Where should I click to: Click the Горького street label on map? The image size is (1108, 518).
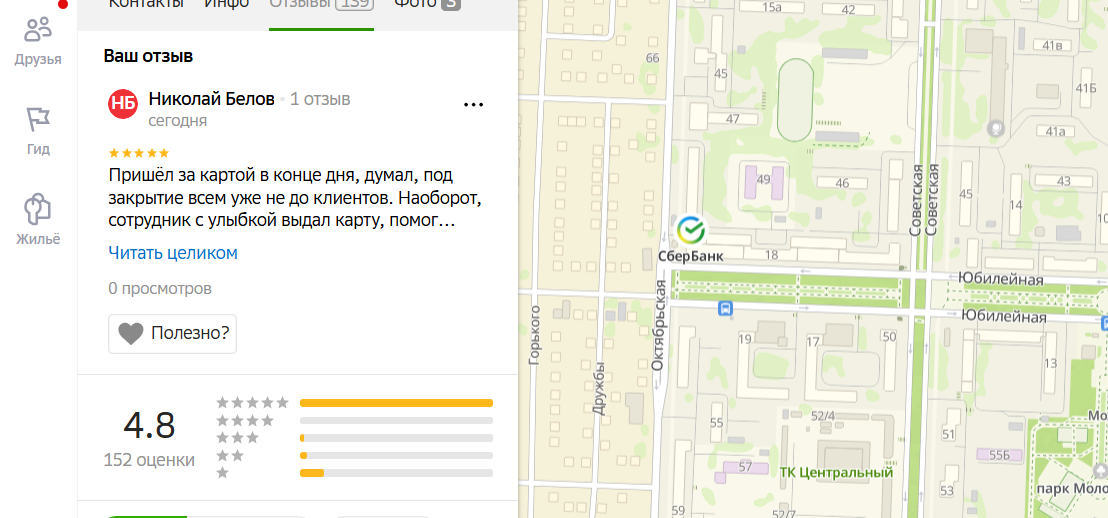click(x=534, y=335)
